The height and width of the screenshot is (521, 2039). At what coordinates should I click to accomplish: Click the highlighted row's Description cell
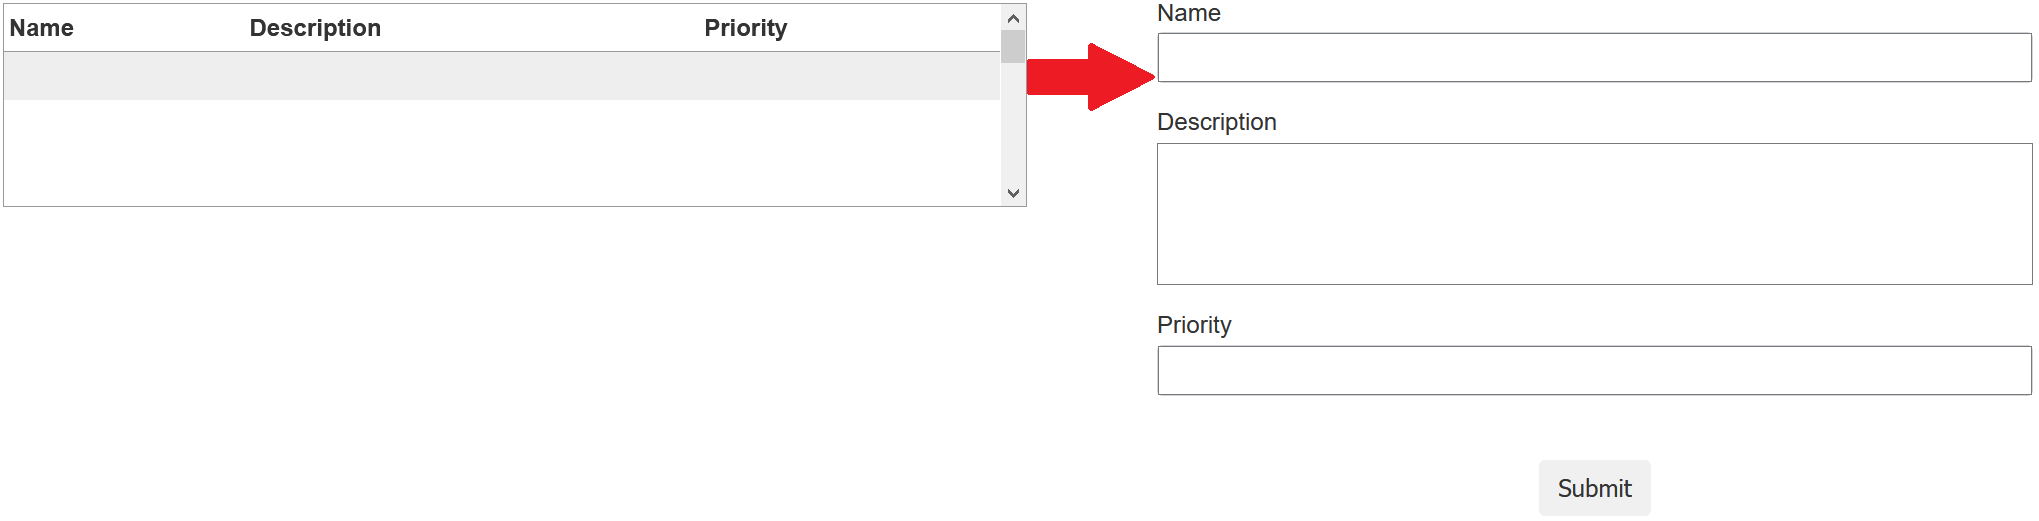coord(470,76)
